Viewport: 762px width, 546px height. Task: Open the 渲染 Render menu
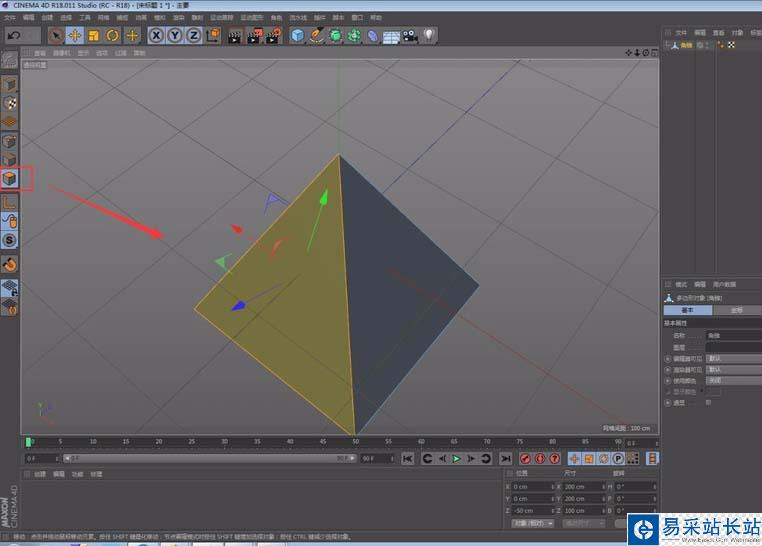pos(179,17)
